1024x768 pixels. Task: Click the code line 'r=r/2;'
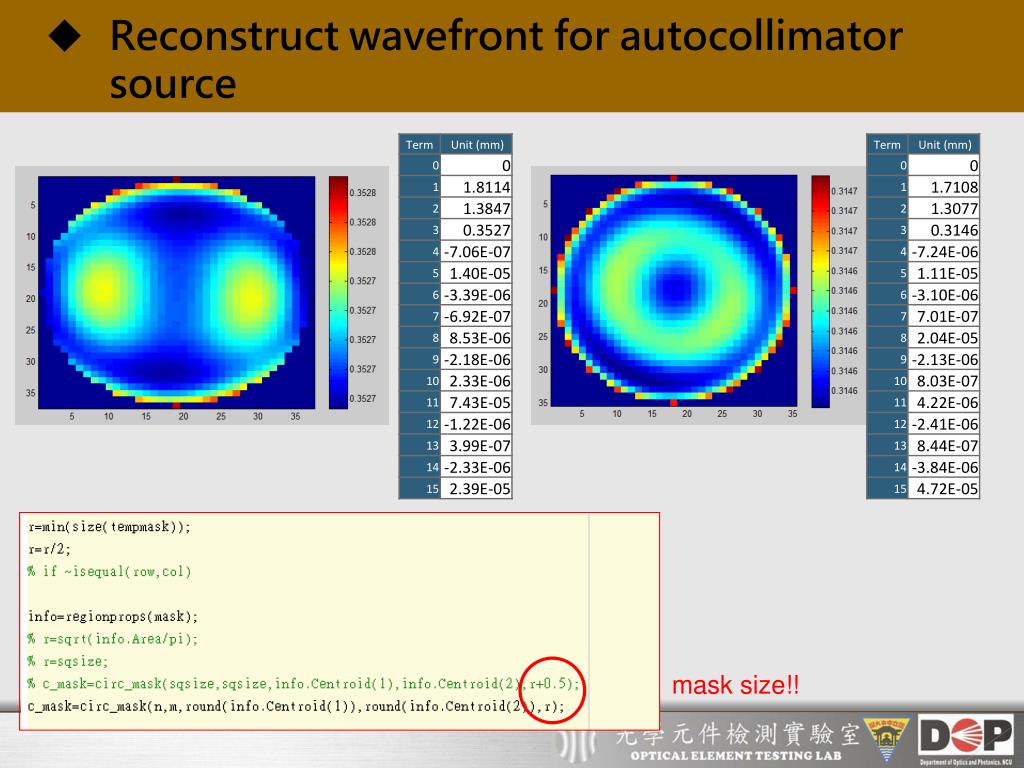coord(49,549)
